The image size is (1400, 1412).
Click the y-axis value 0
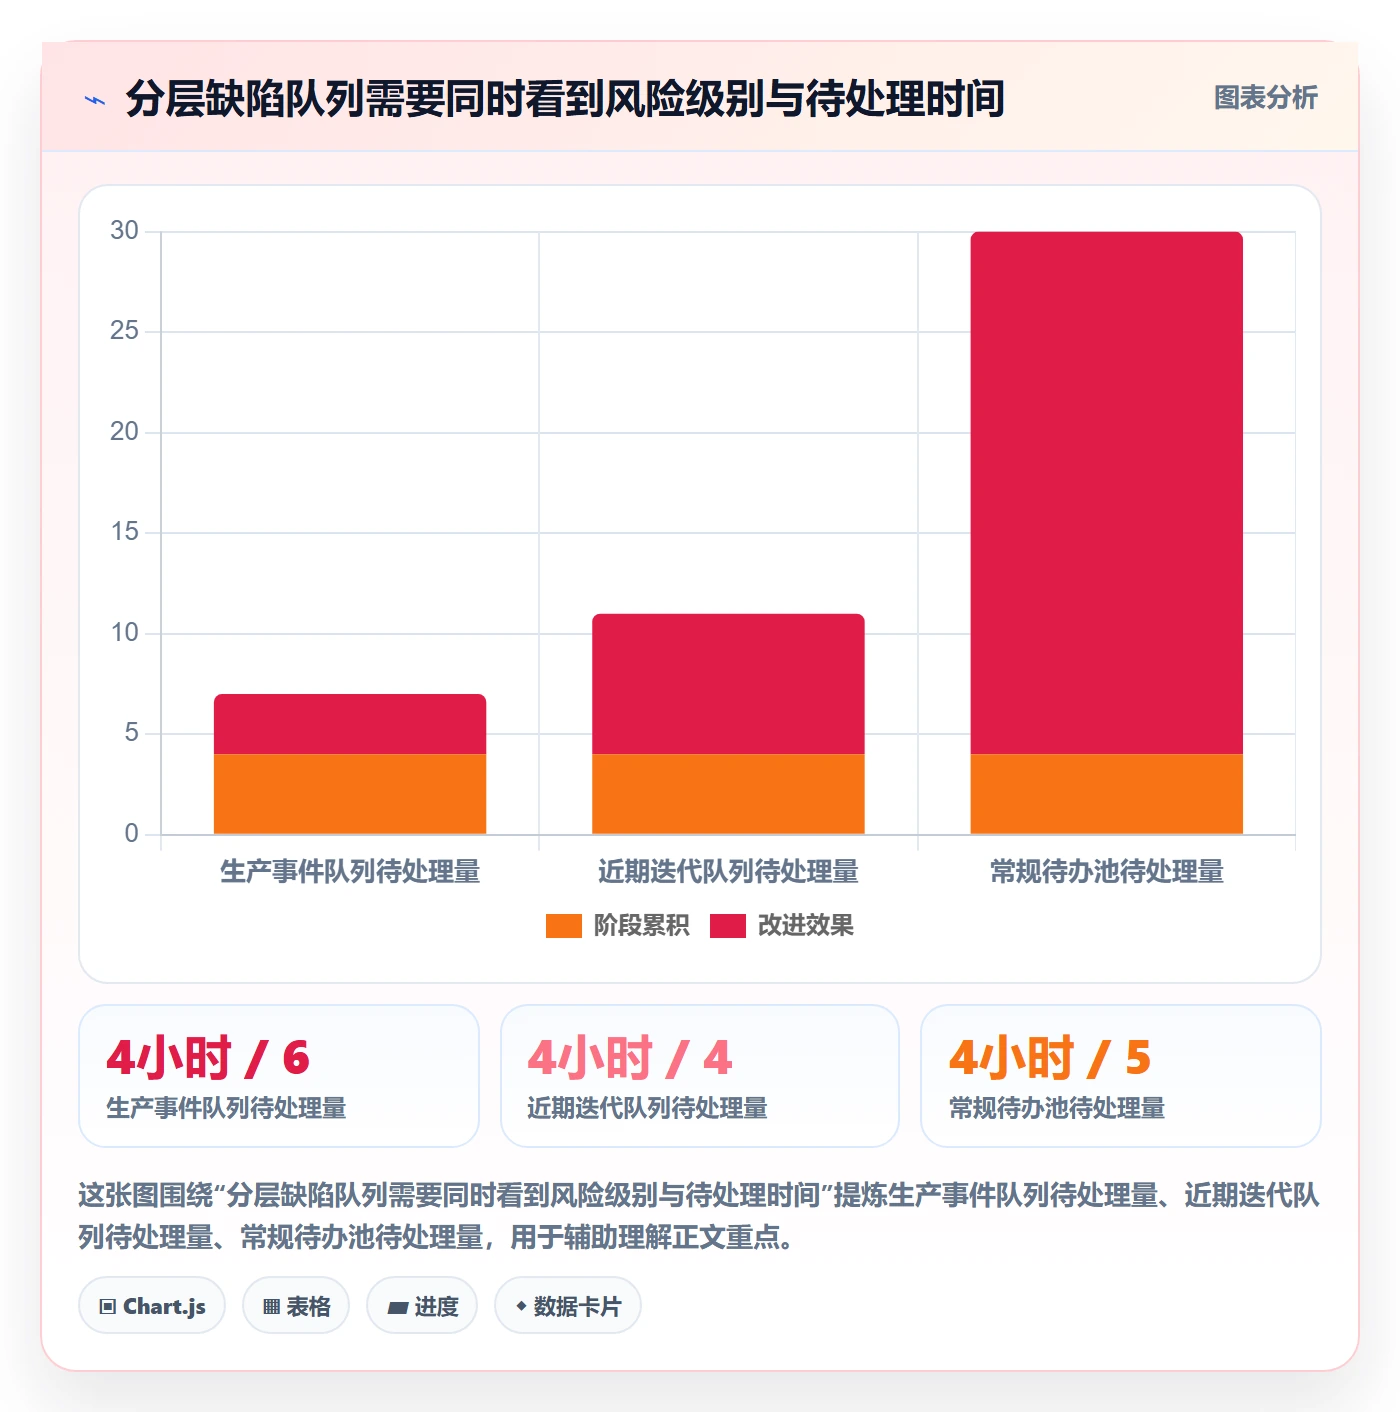coord(132,834)
